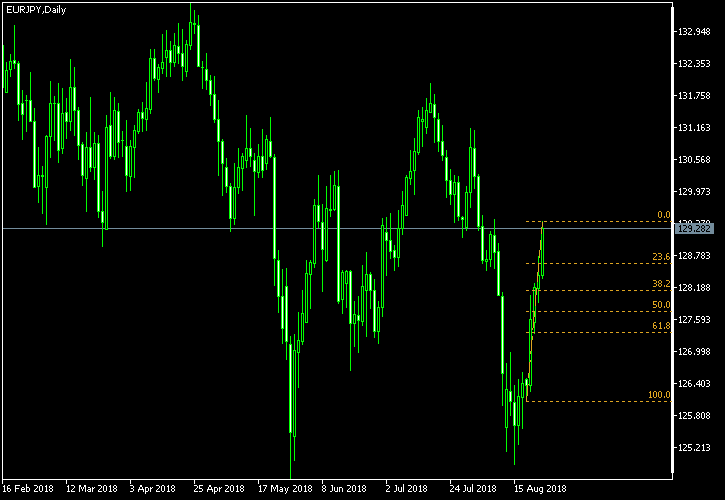725x500 pixels.
Task: Click the 131.163 price axis label
Action: coord(694,128)
